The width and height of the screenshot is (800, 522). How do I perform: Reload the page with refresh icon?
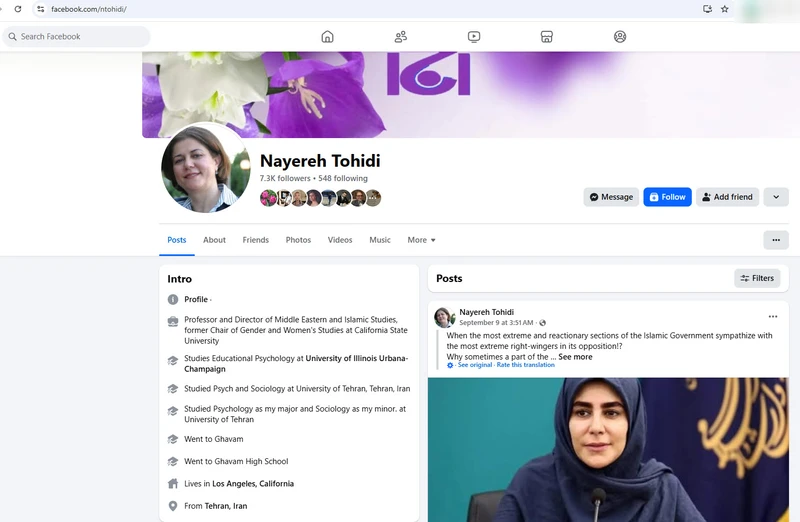click(x=18, y=9)
